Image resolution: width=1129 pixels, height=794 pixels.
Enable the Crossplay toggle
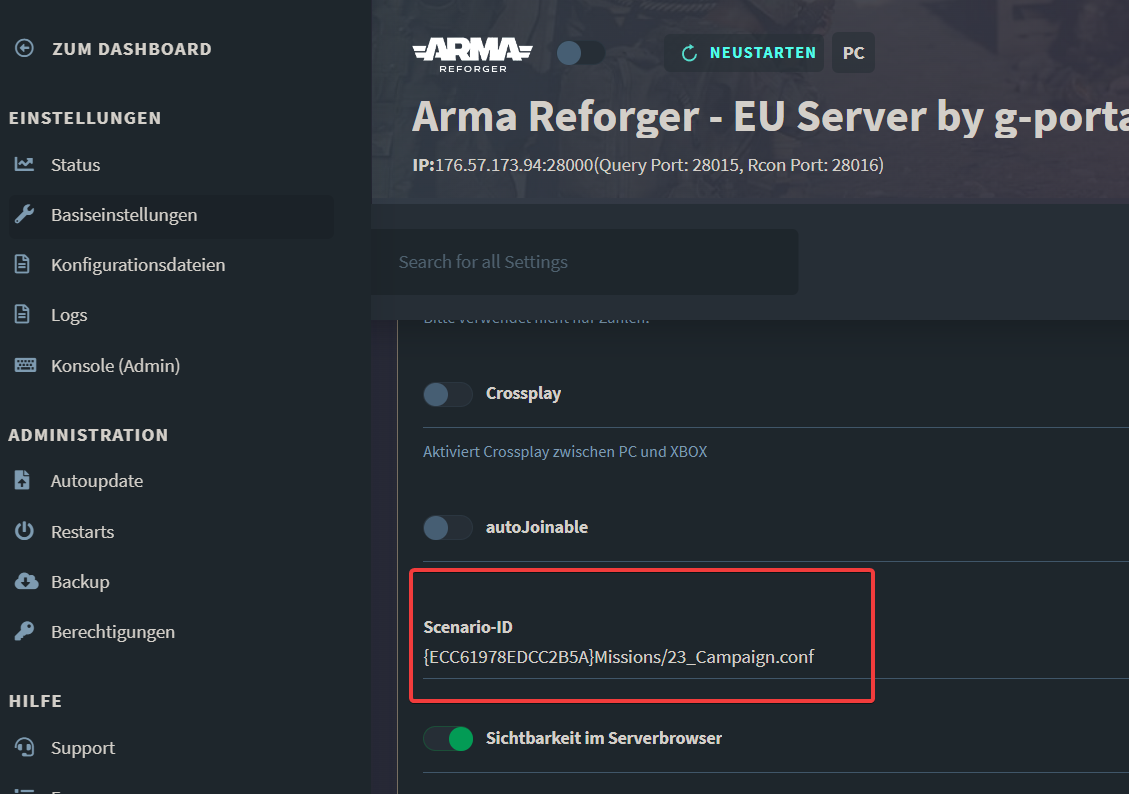(x=447, y=394)
